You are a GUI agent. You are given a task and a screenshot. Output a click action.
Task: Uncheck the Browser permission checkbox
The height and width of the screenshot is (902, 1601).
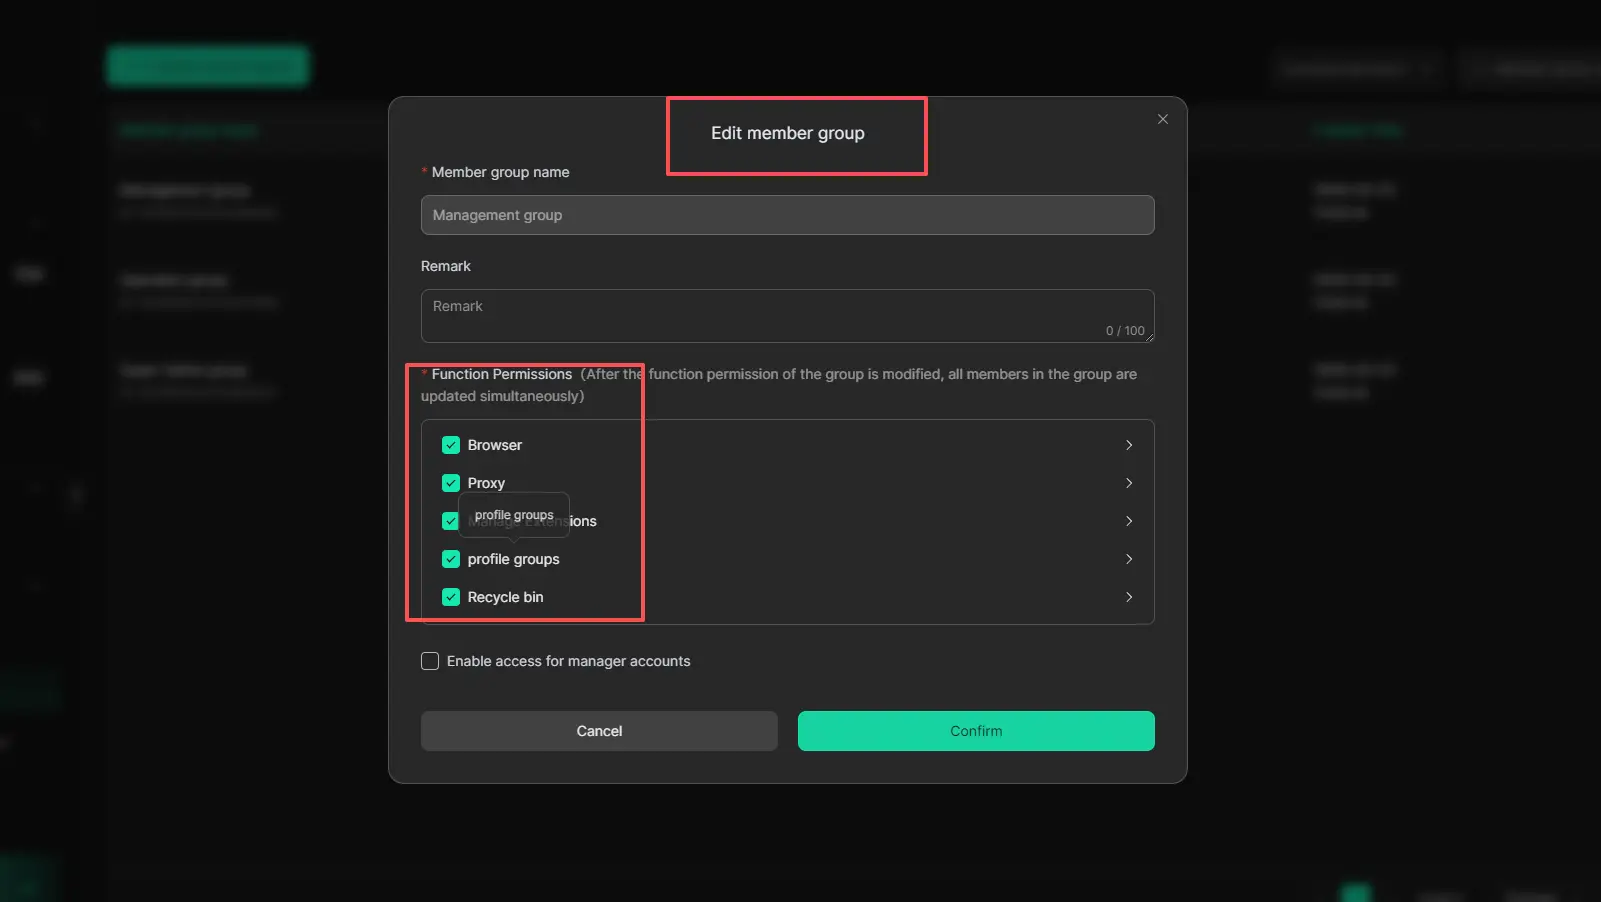pyautogui.click(x=451, y=445)
